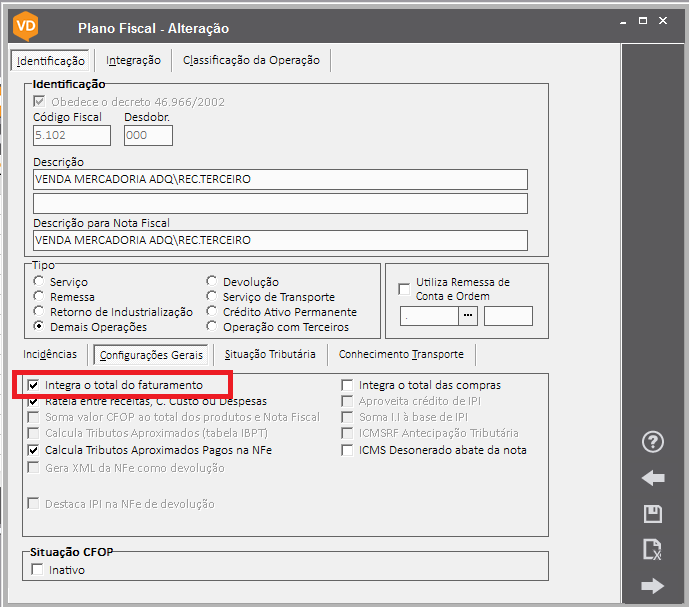Select Serviço de Transporte radio option

click(x=212, y=296)
